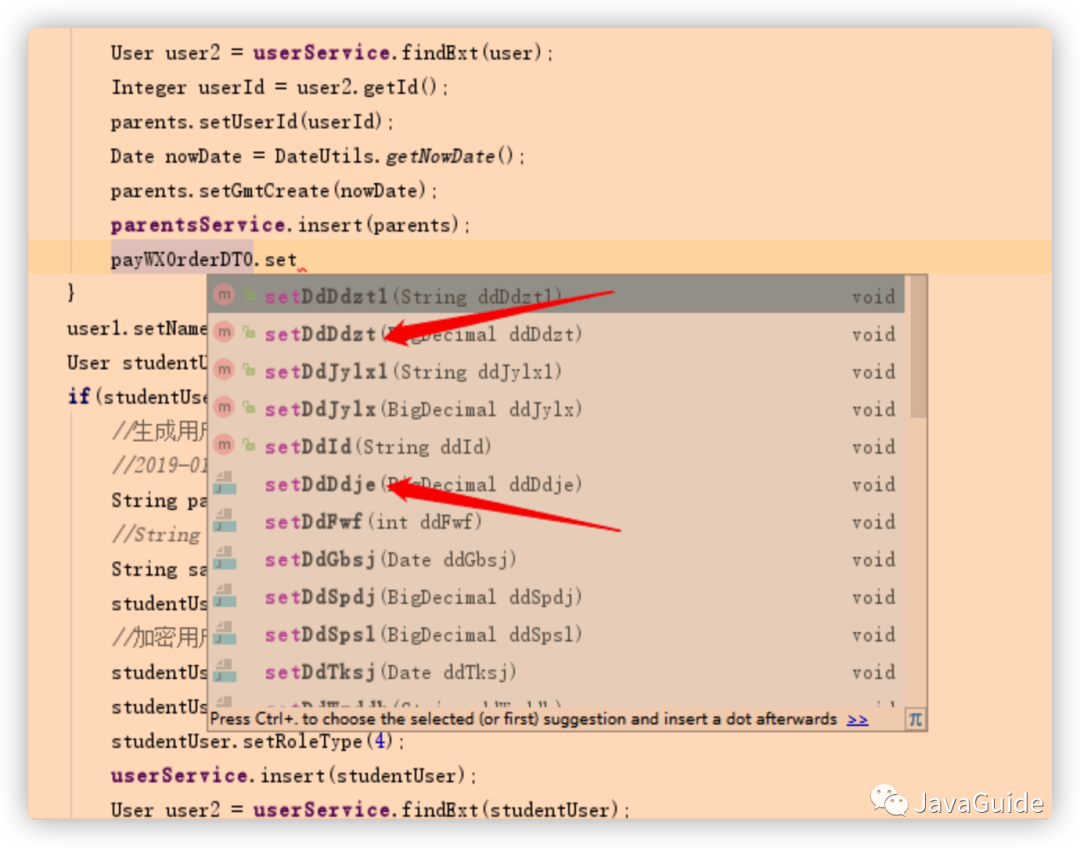
Task: Click getNowDate() method call
Action: [450, 156]
